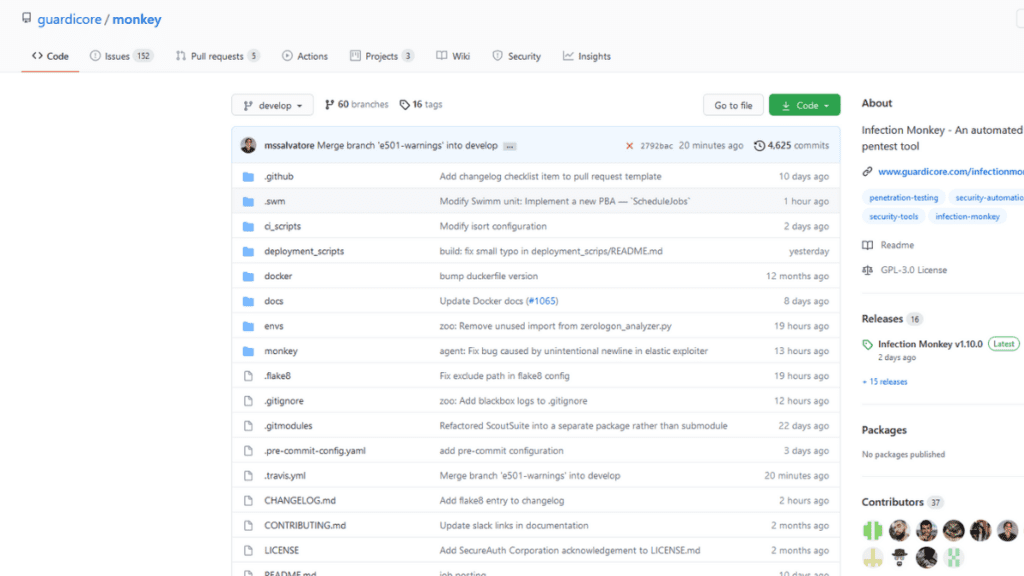Open the Wiki tab

click(453, 56)
